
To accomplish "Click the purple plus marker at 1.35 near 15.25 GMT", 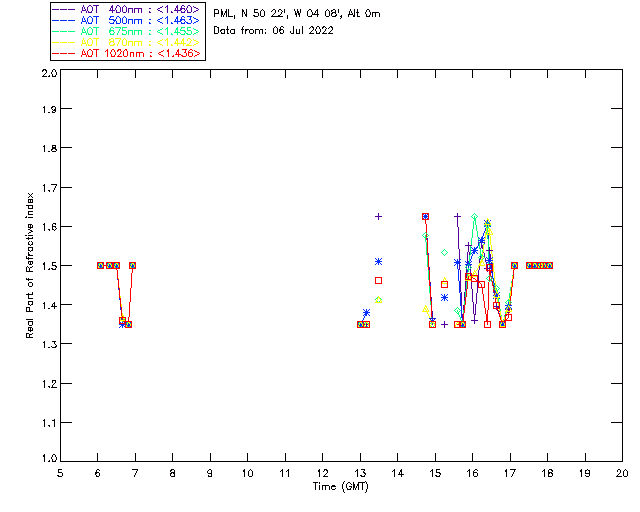I will (444, 325).
